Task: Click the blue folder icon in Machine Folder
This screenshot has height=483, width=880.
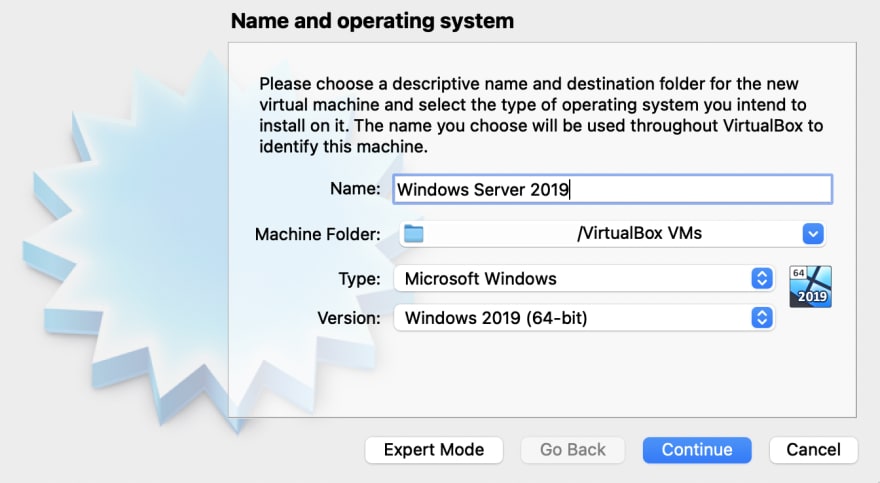Action: 414,233
